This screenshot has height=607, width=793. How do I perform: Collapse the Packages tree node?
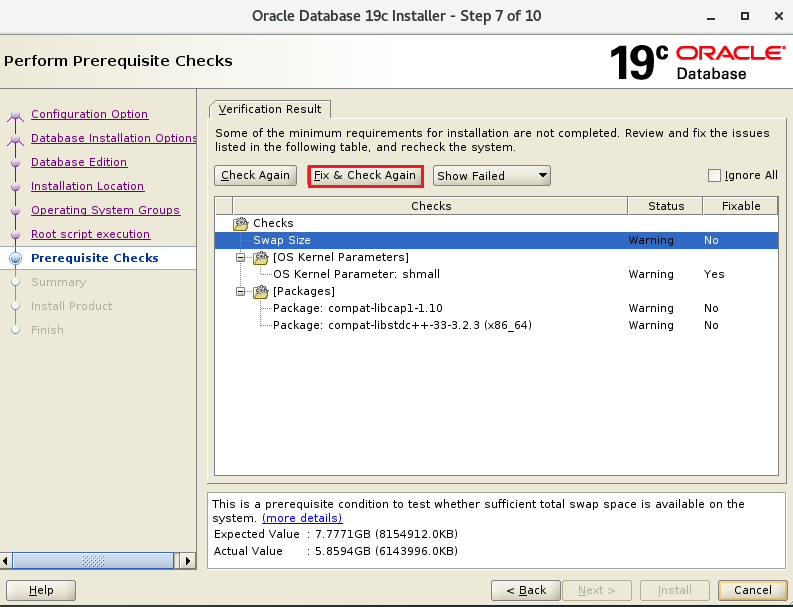click(241, 291)
